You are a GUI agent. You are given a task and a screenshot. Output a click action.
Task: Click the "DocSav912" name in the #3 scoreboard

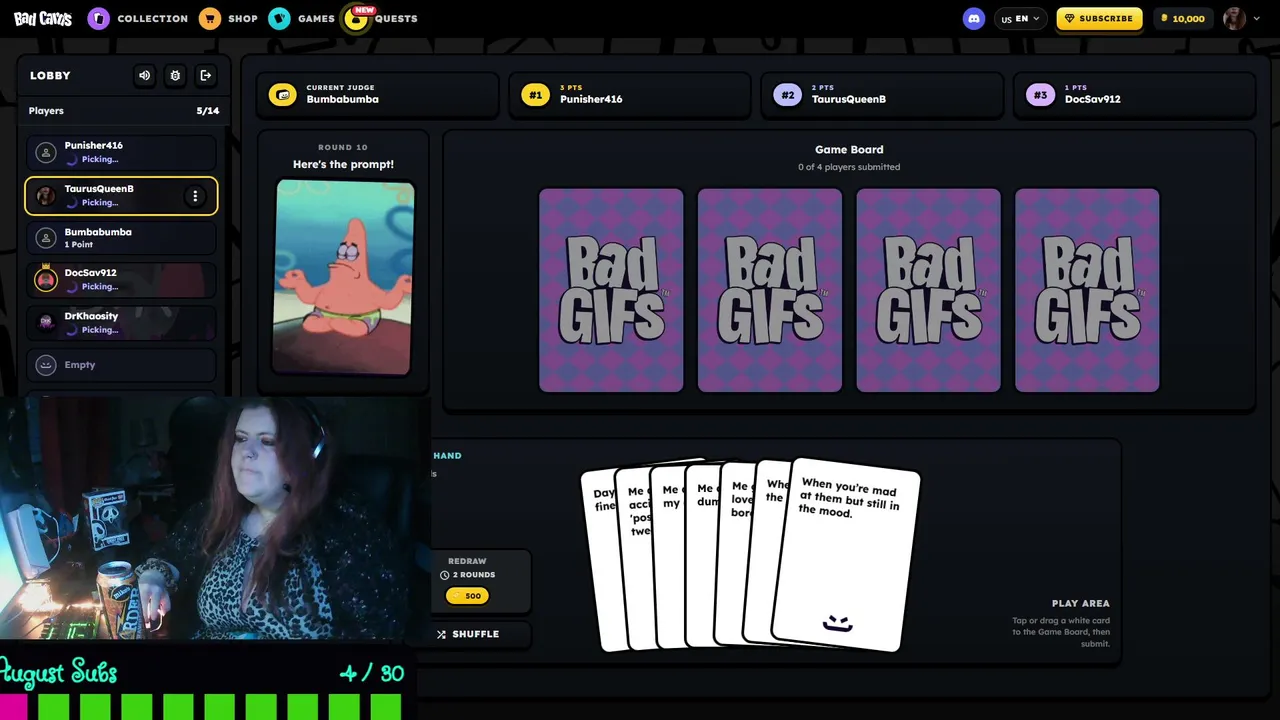[1093, 99]
